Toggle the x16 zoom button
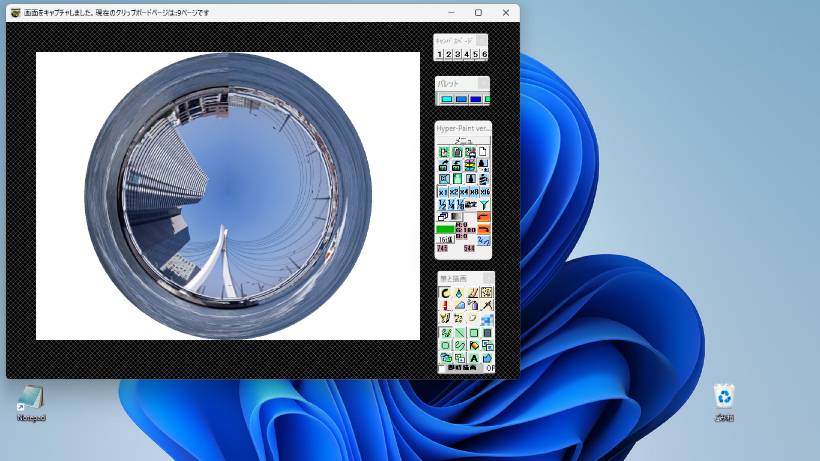The height and width of the screenshot is (461, 820). tap(485, 191)
